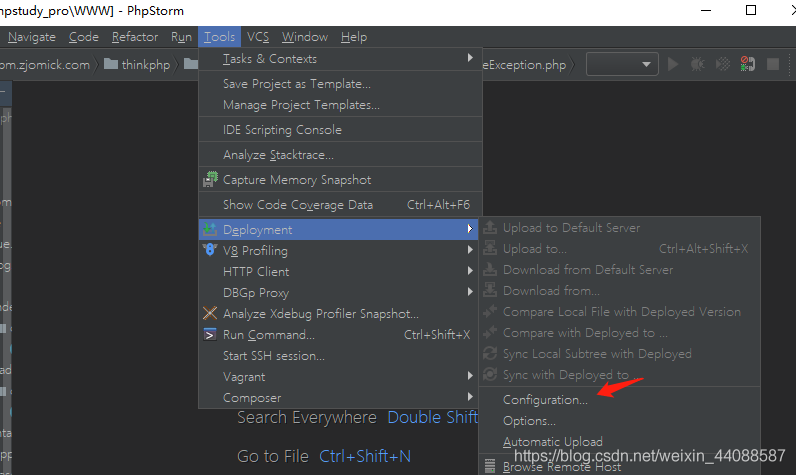Screen dimensions: 796x475
Task: Click the Browse Remote Host icon
Action: click(490, 466)
